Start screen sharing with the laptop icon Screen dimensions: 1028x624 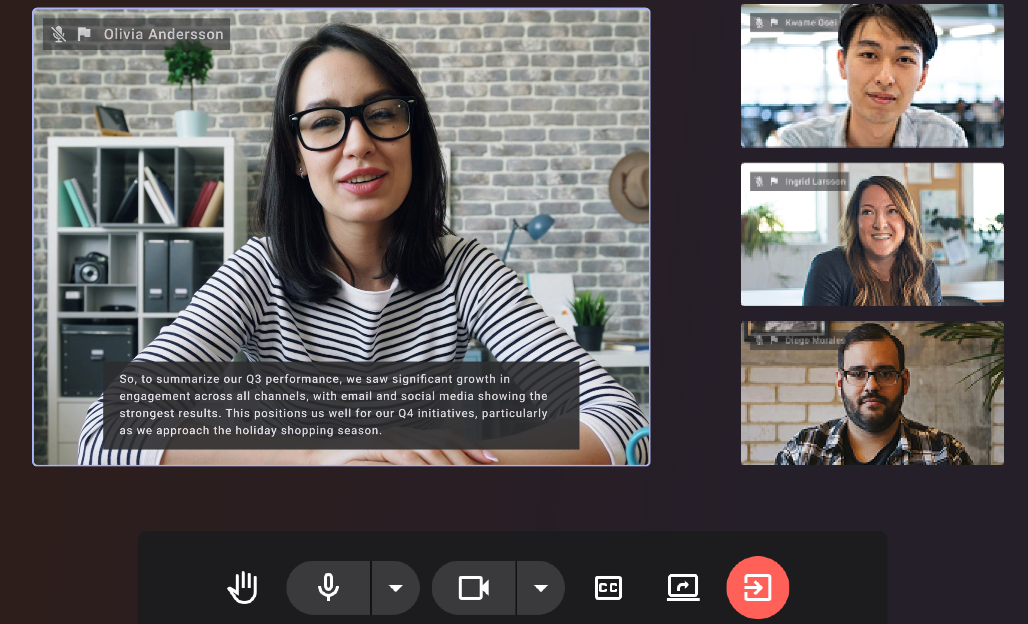click(683, 587)
